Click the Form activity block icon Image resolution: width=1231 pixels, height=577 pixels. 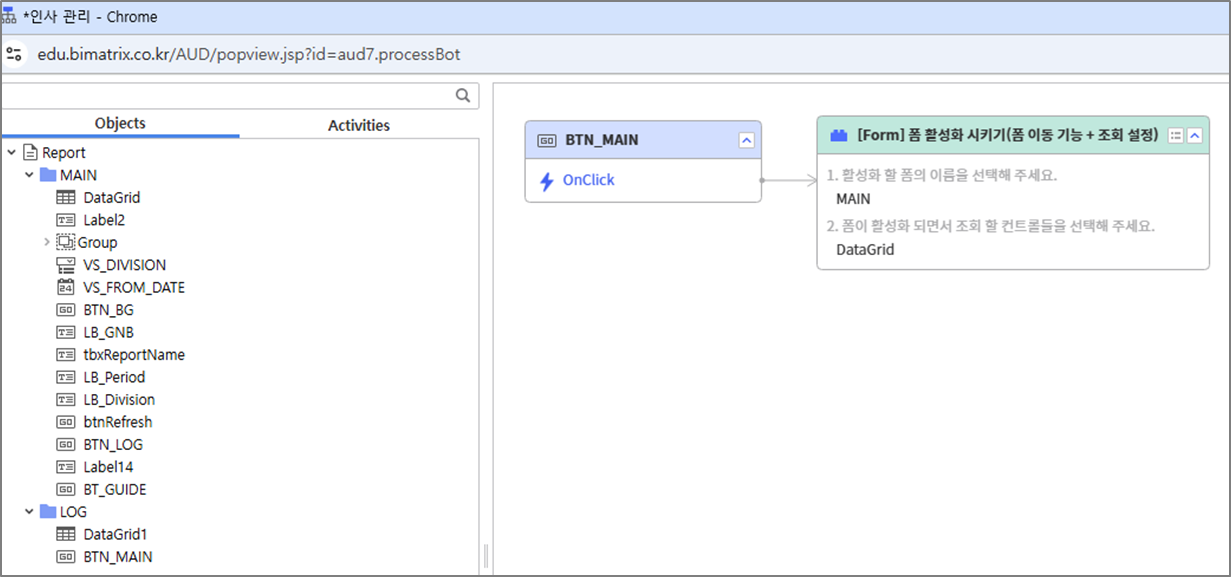[x=839, y=135]
